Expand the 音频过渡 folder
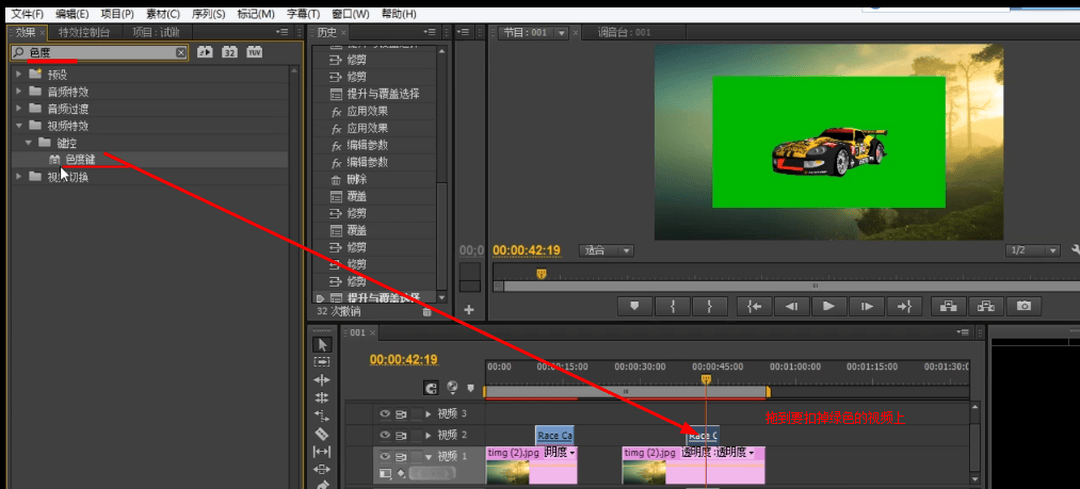1080x489 pixels. 19,109
